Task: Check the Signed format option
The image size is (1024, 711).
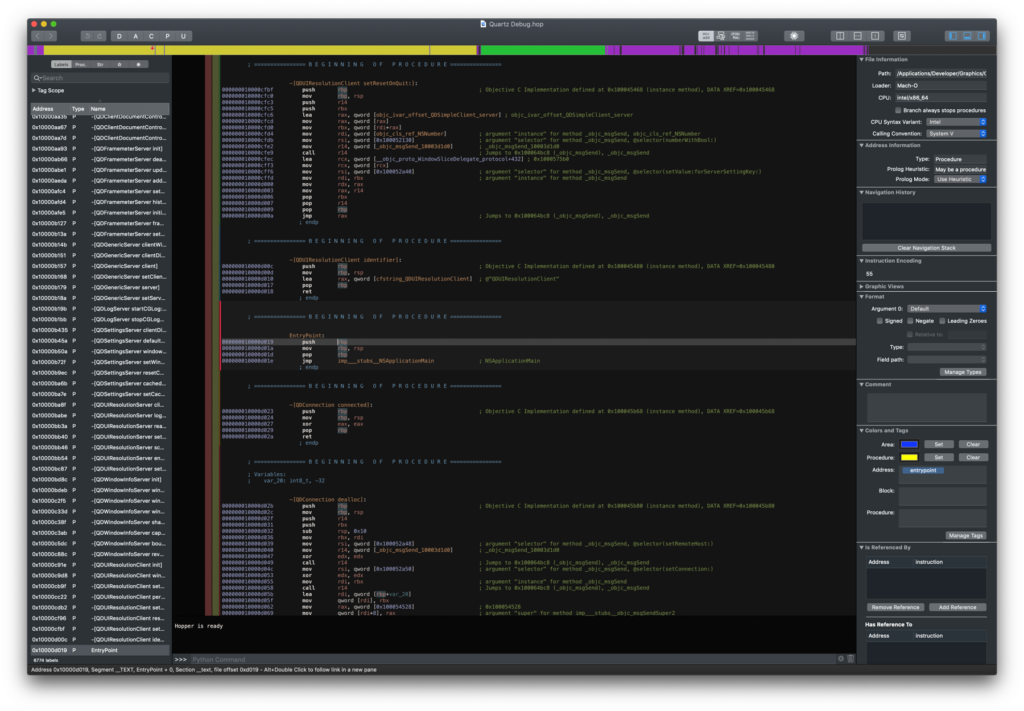Action: (x=880, y=321)
